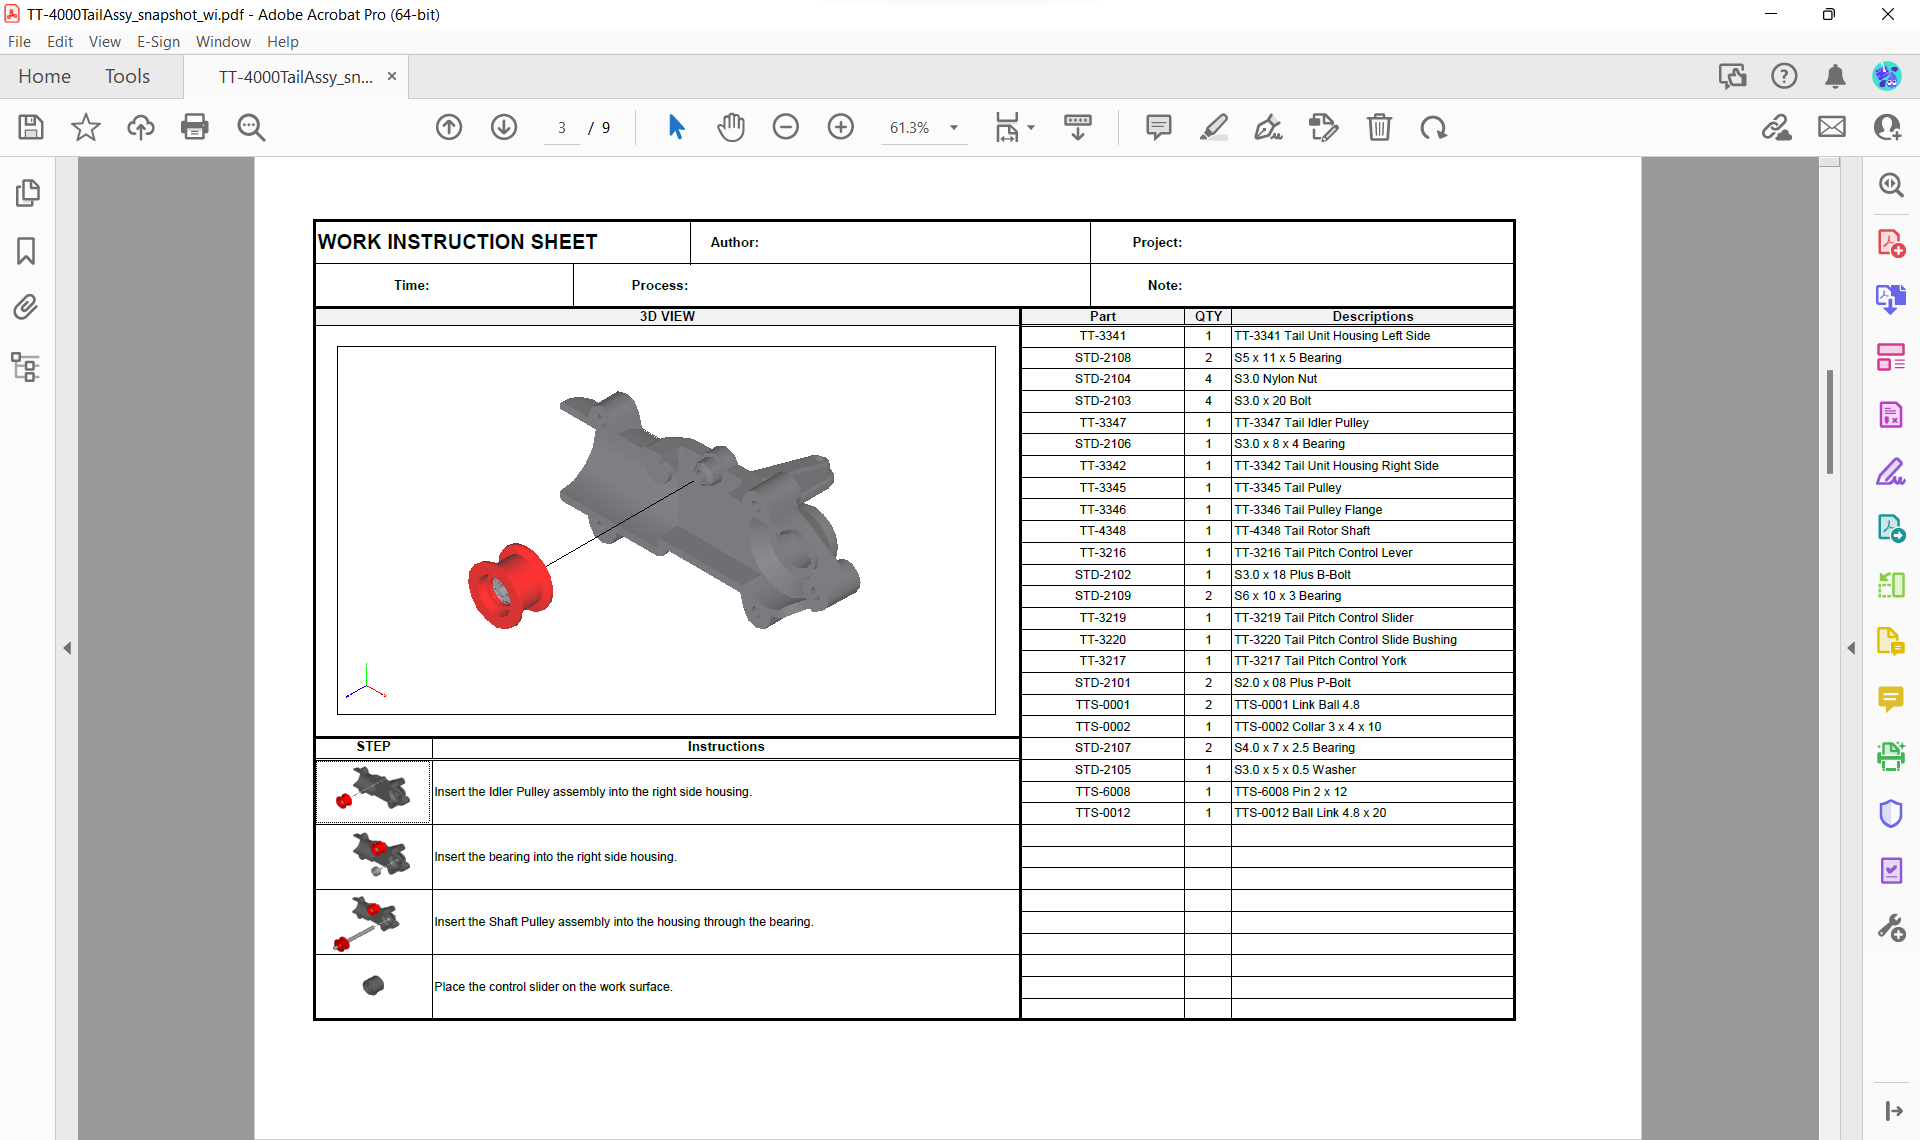Star this file as favorite
The width and height of the screenshot is (1920, 1140).
[86, 127]
